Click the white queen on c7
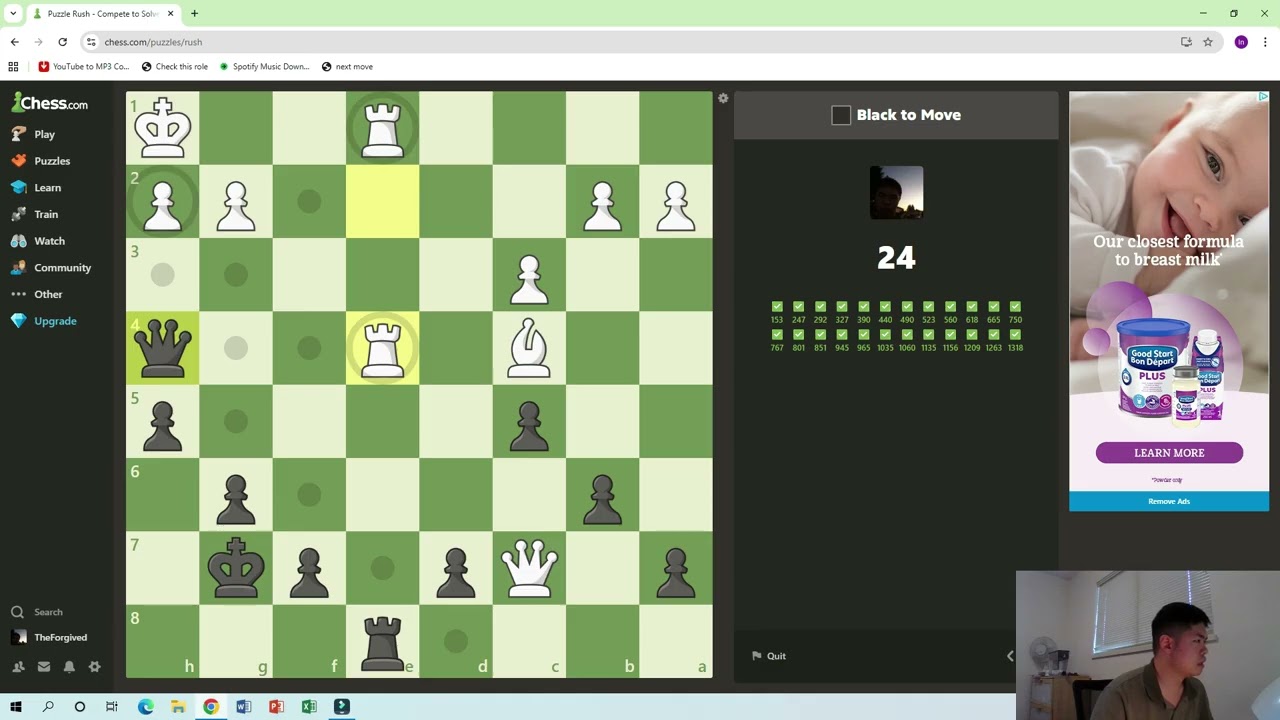Viewport: 1280px width, 720px height. [x=529, y=568]
